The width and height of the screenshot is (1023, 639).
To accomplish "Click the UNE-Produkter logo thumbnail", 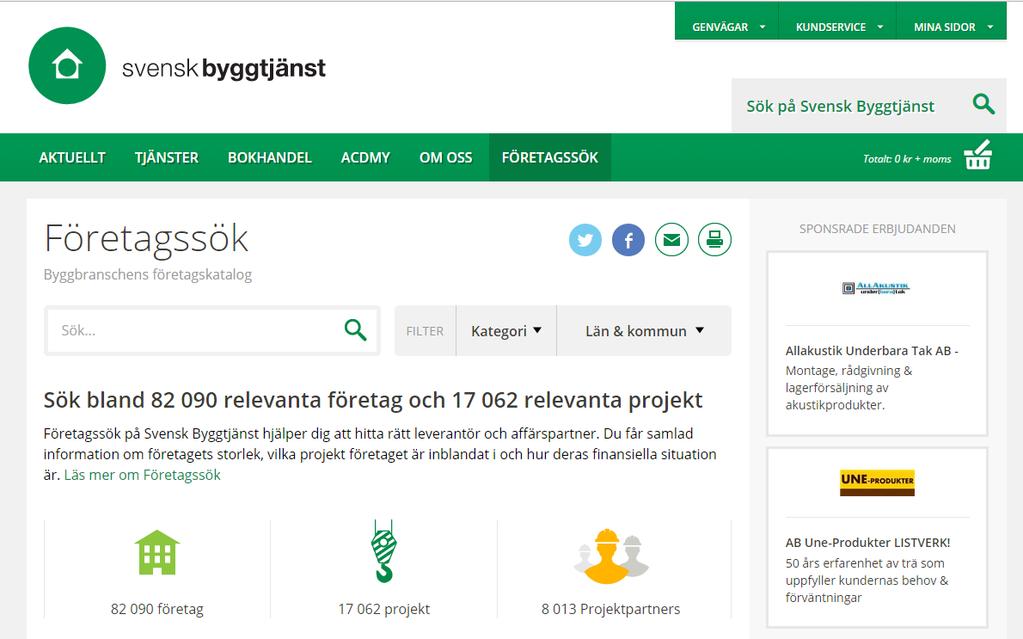I will [877, 482].
